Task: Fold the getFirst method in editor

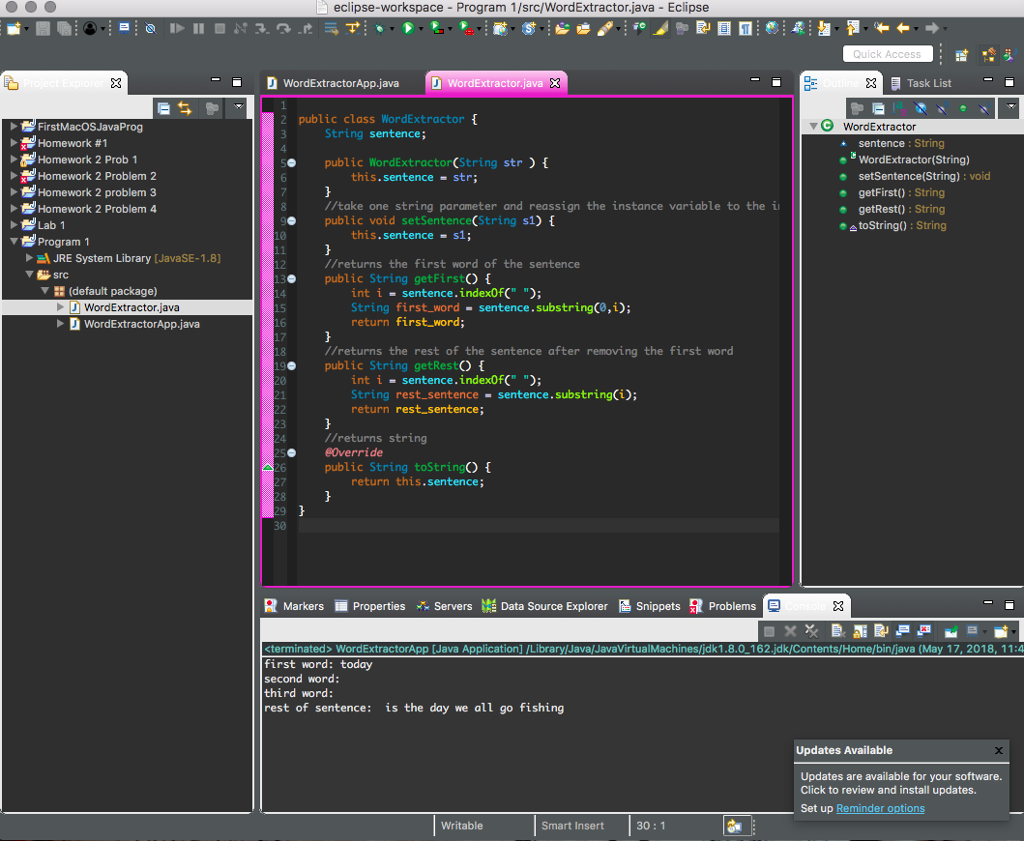Action: 291,279
